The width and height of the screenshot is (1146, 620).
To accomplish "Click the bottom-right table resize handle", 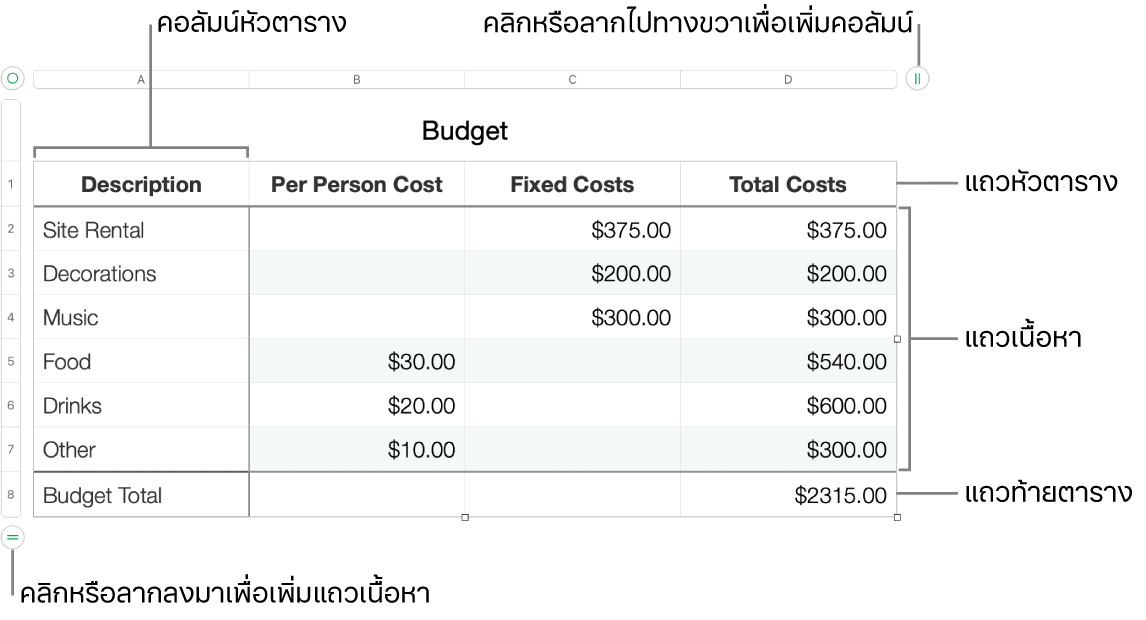I will pos(897,517).
